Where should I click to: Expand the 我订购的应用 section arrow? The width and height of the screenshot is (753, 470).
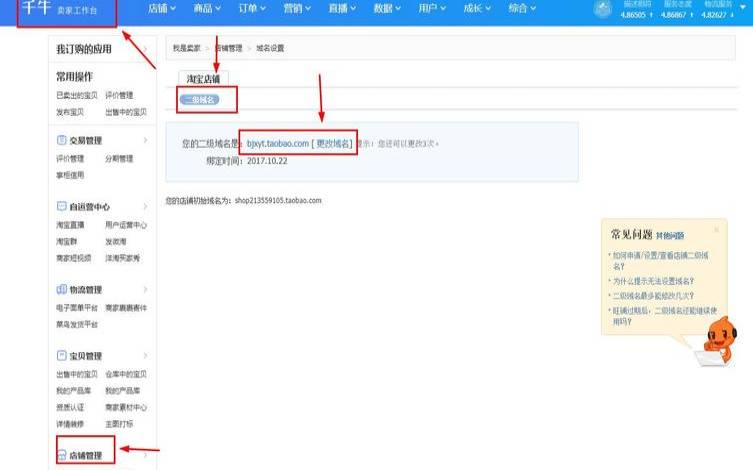coord(146,48)
